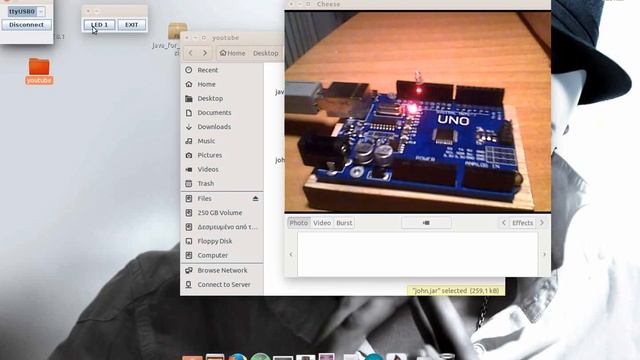640x360 pixels.
Task: Click the Cheese webcam preview
Action: (x=418, y=112)
